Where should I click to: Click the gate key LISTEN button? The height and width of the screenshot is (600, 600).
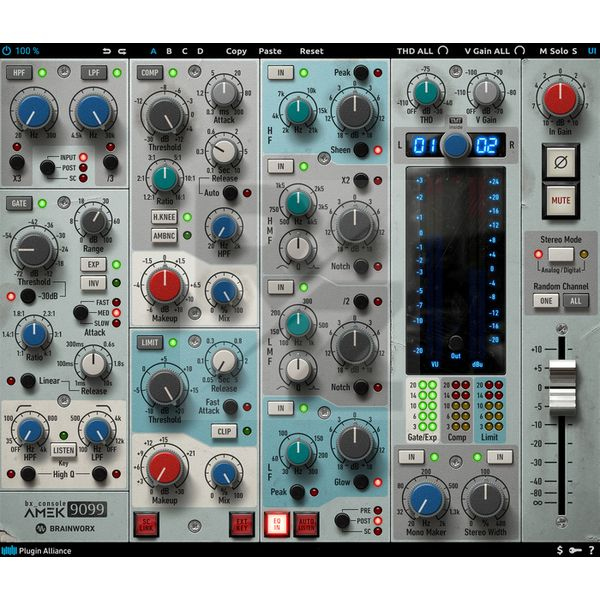coord(64,450)
